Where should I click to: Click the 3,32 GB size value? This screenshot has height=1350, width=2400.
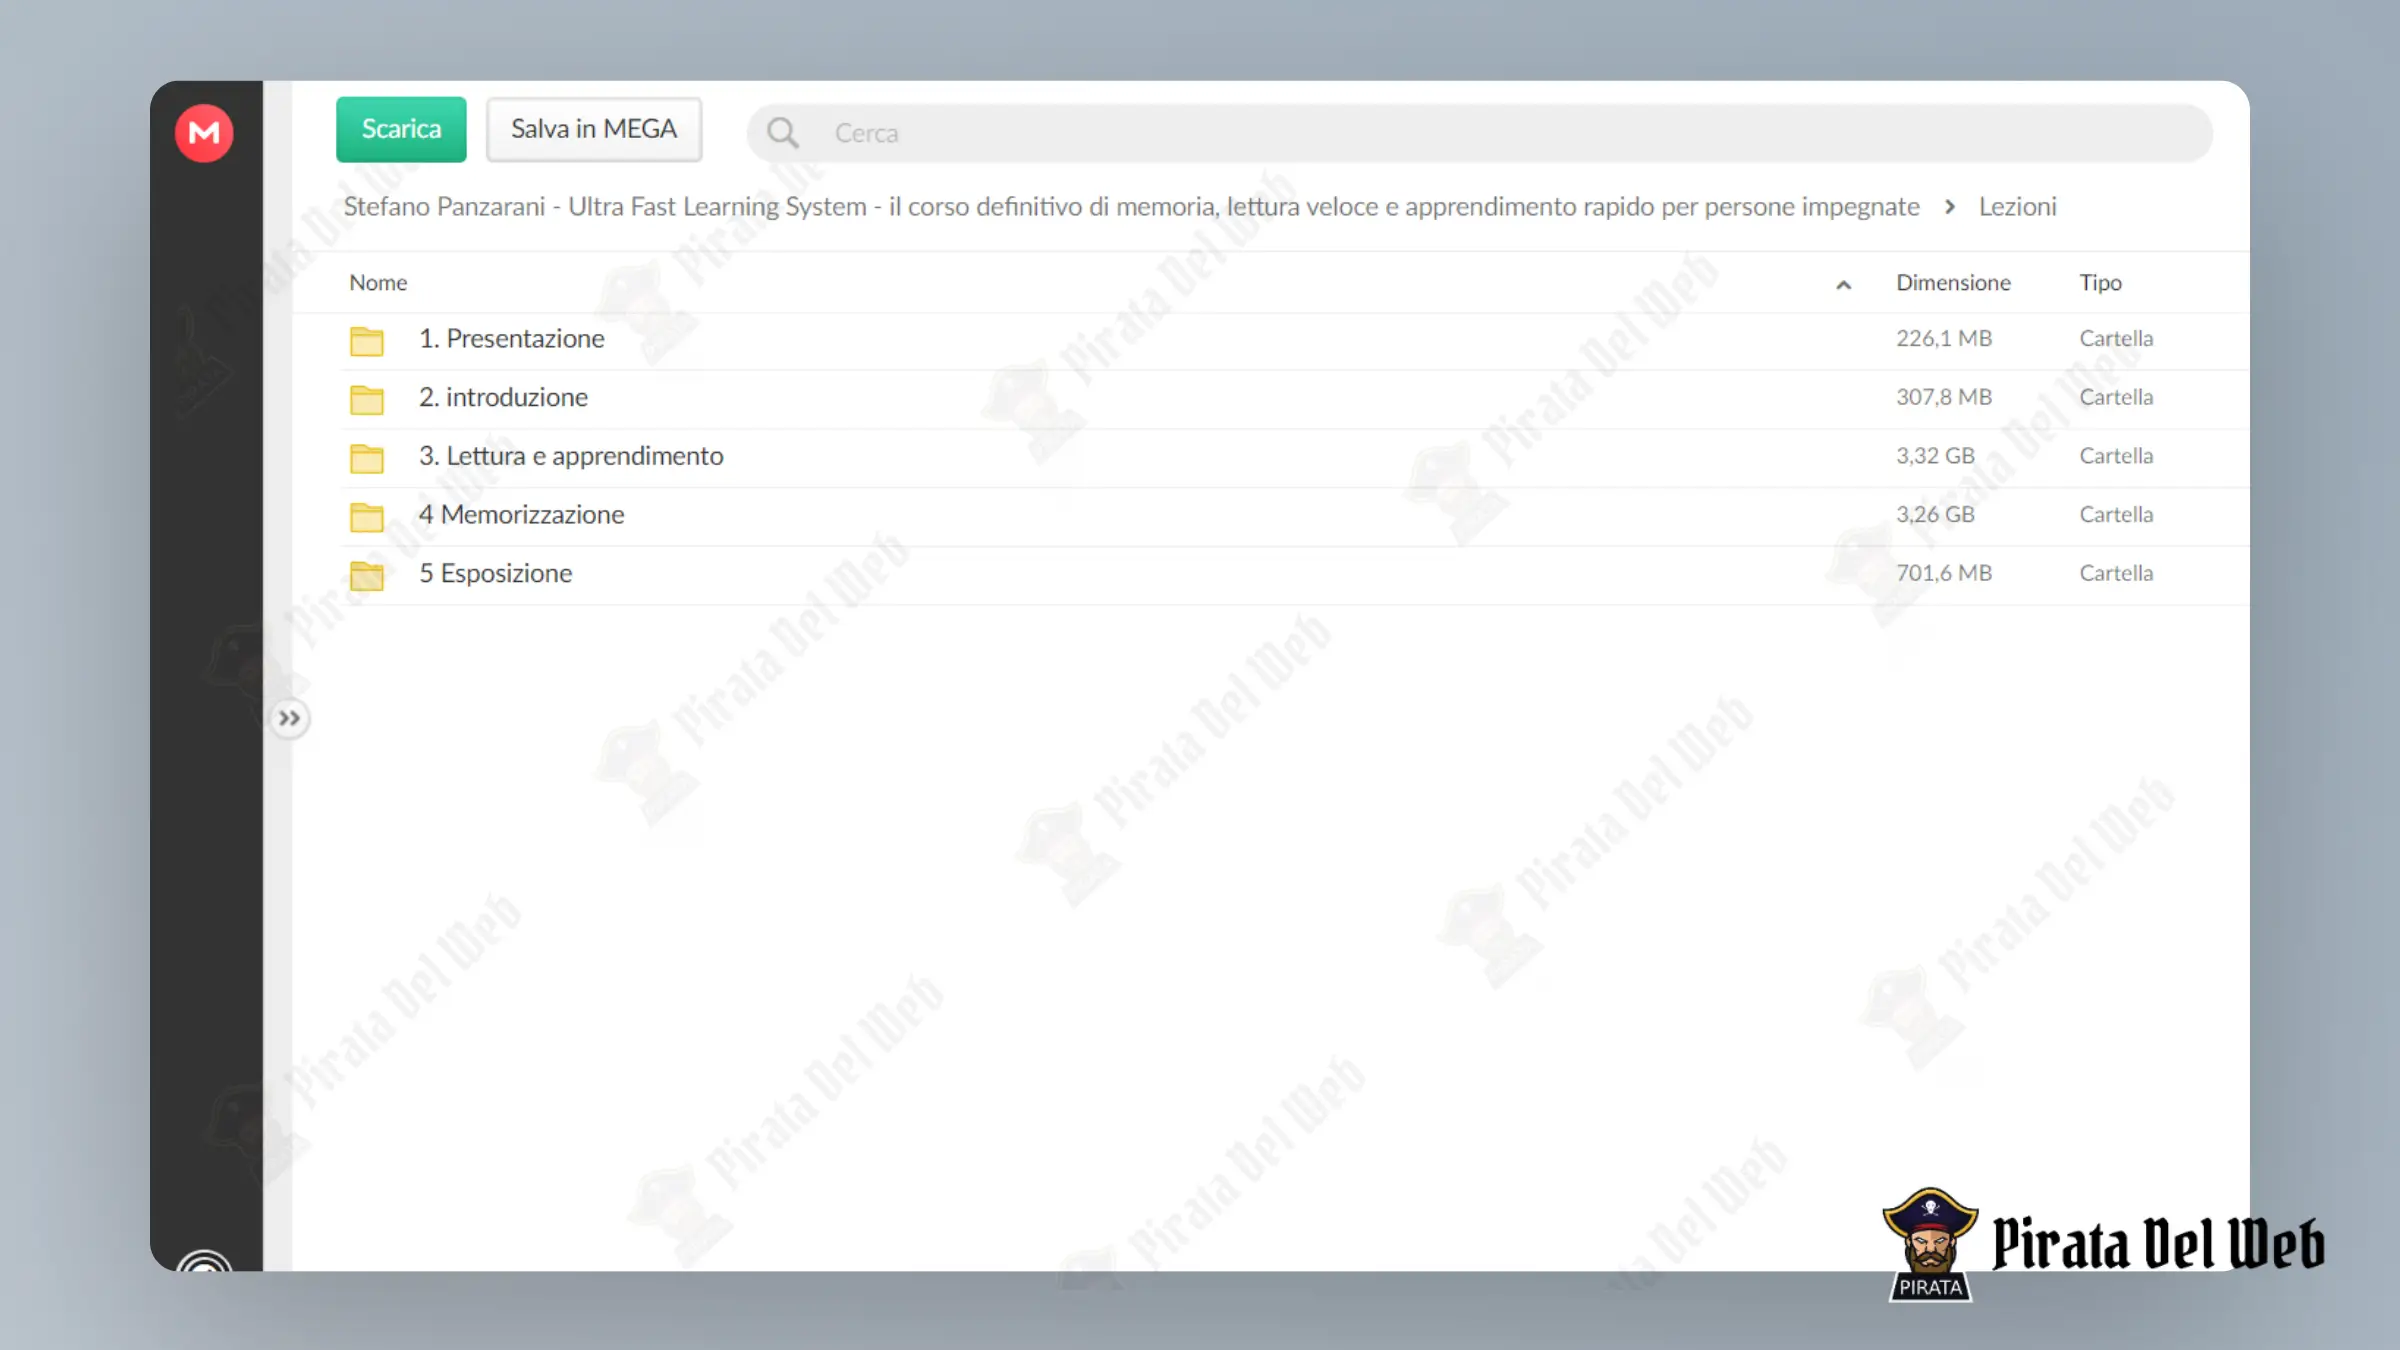(x=1935, y=456)
